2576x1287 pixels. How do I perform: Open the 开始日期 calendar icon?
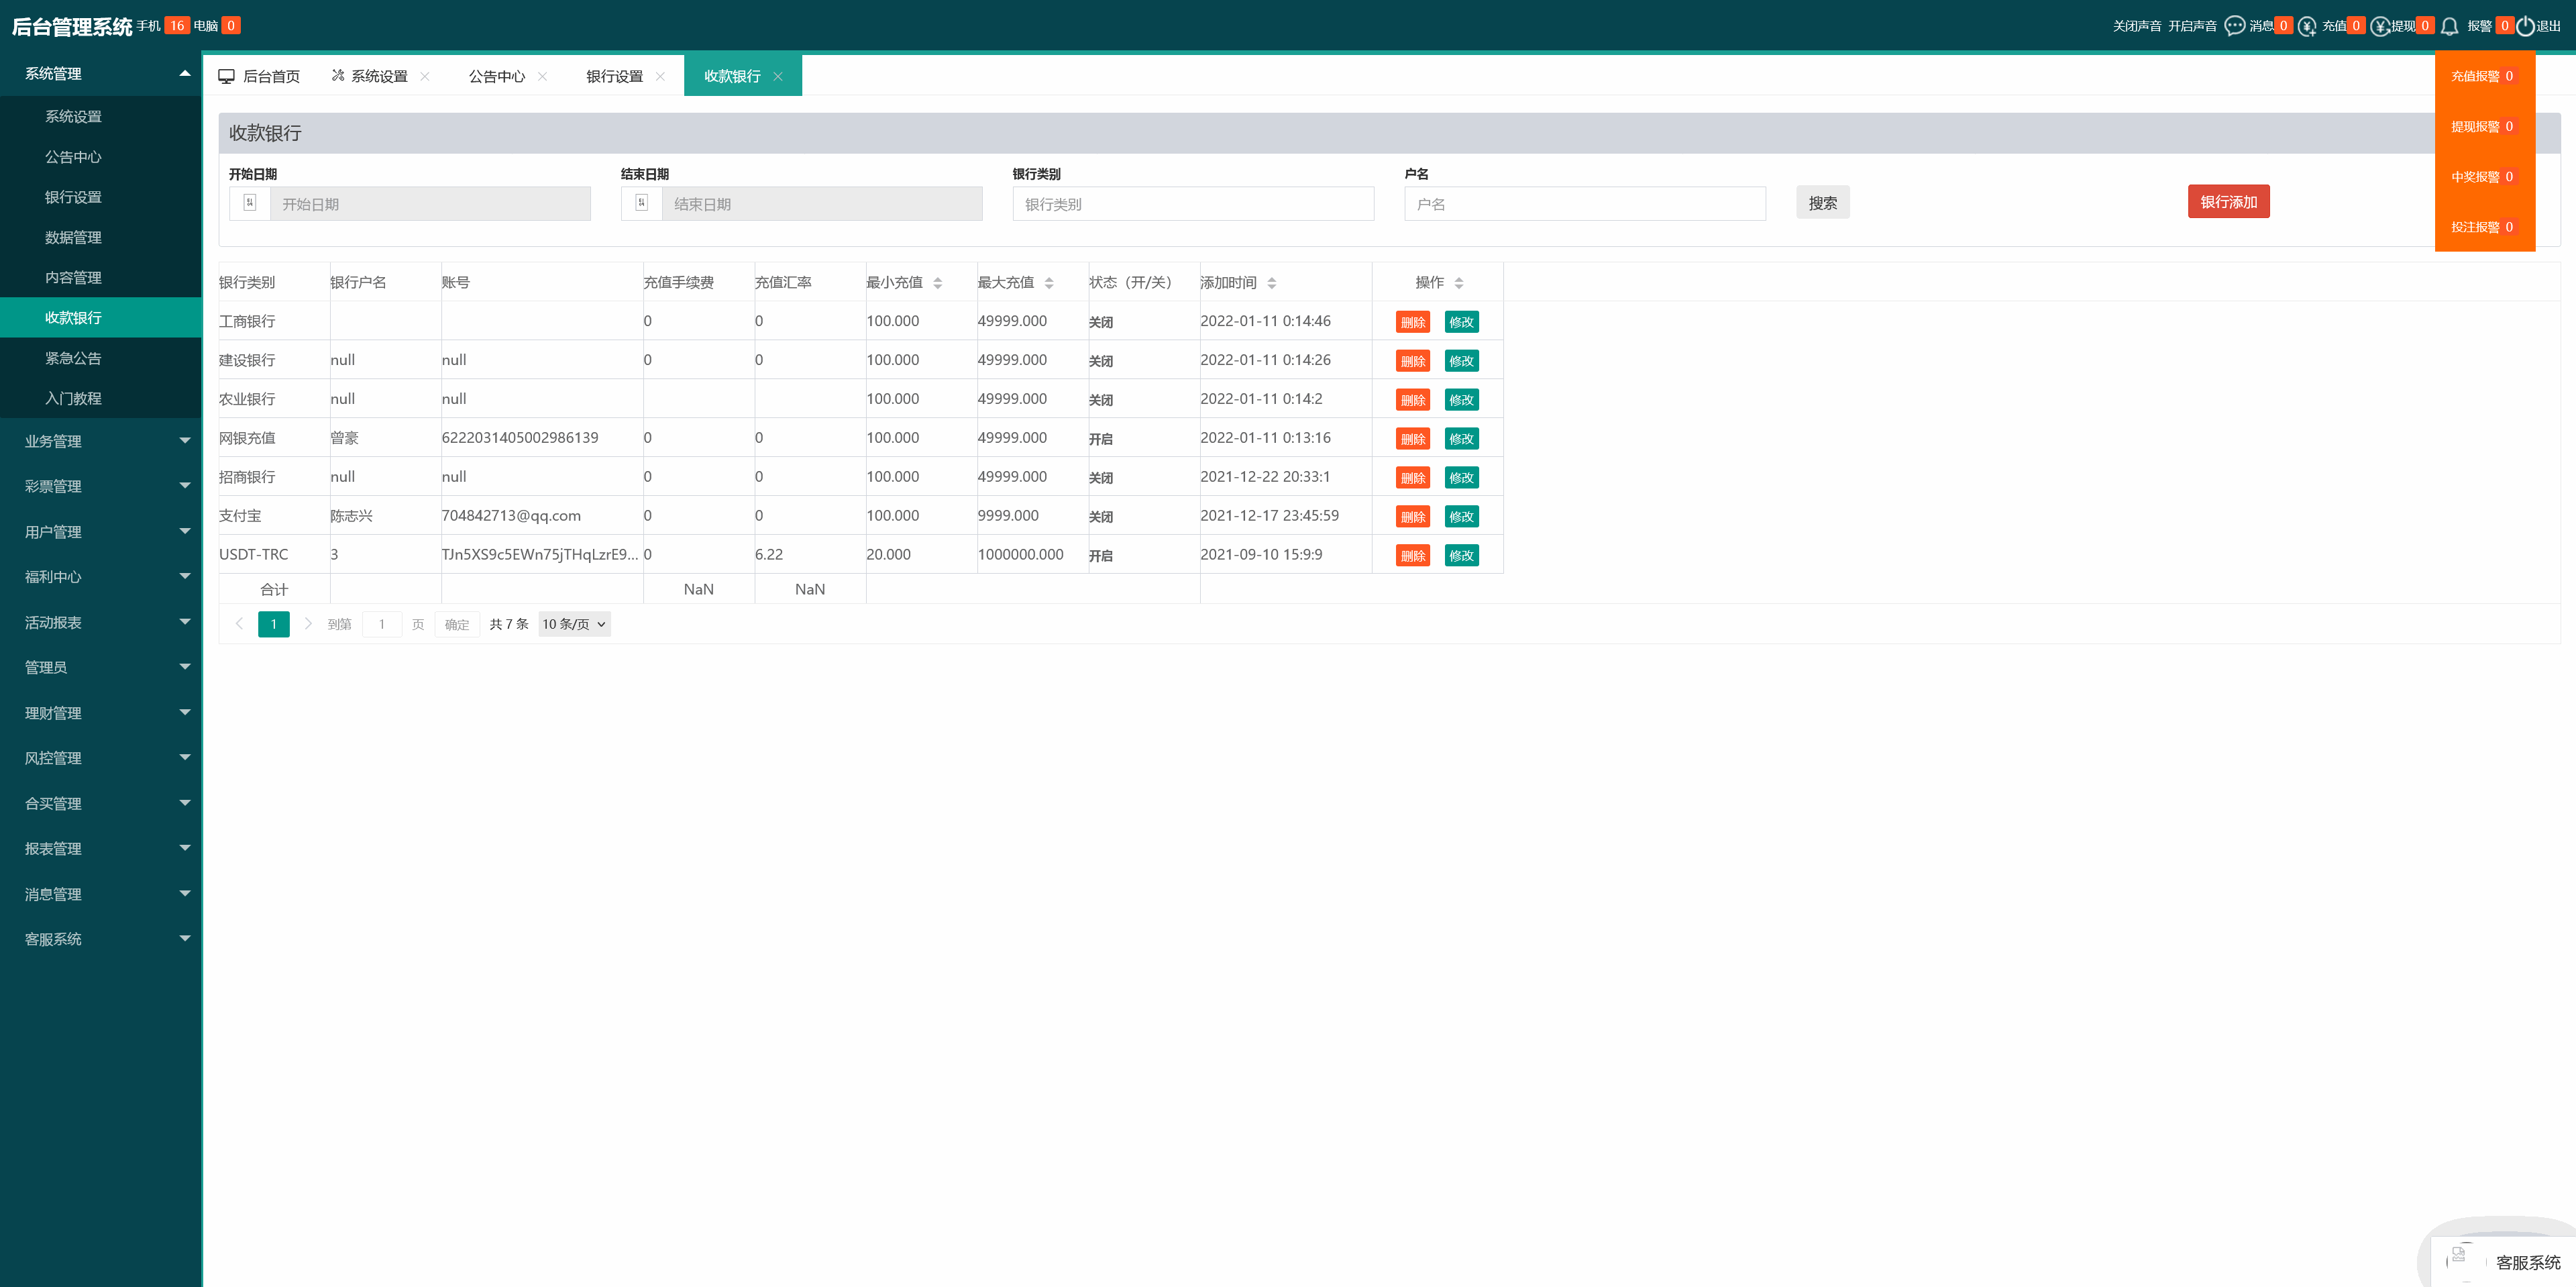pyautogui.click(x=250, y=203)
